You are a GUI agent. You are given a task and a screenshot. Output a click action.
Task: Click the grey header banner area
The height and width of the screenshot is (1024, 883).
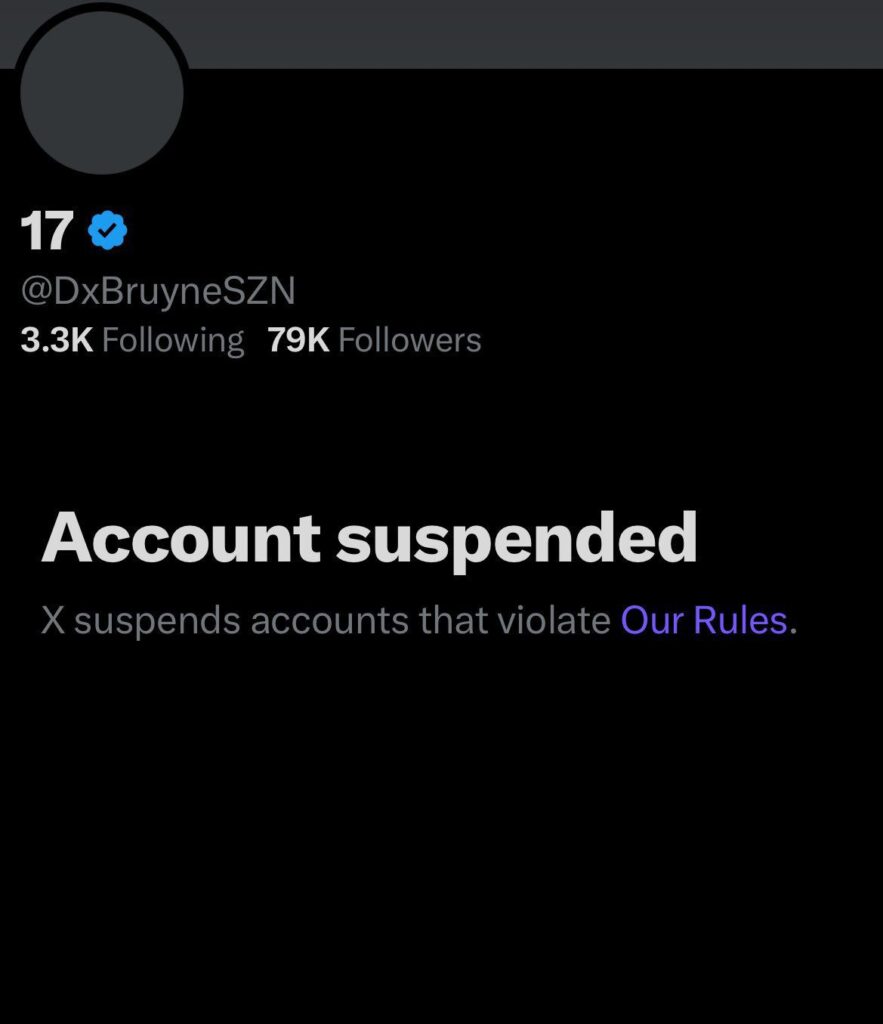pos(540,33)
